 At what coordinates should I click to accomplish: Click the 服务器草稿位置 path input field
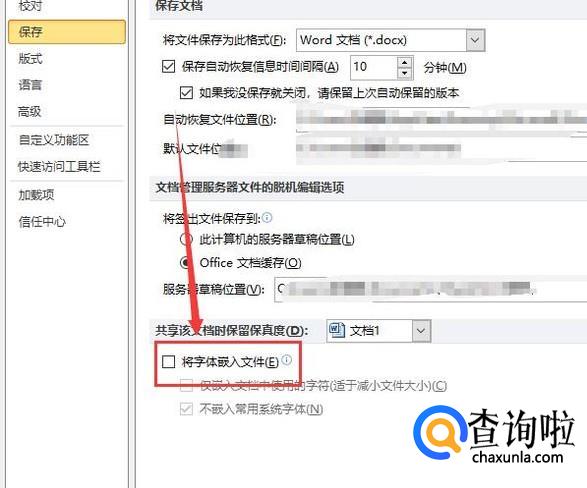[431, 289]
